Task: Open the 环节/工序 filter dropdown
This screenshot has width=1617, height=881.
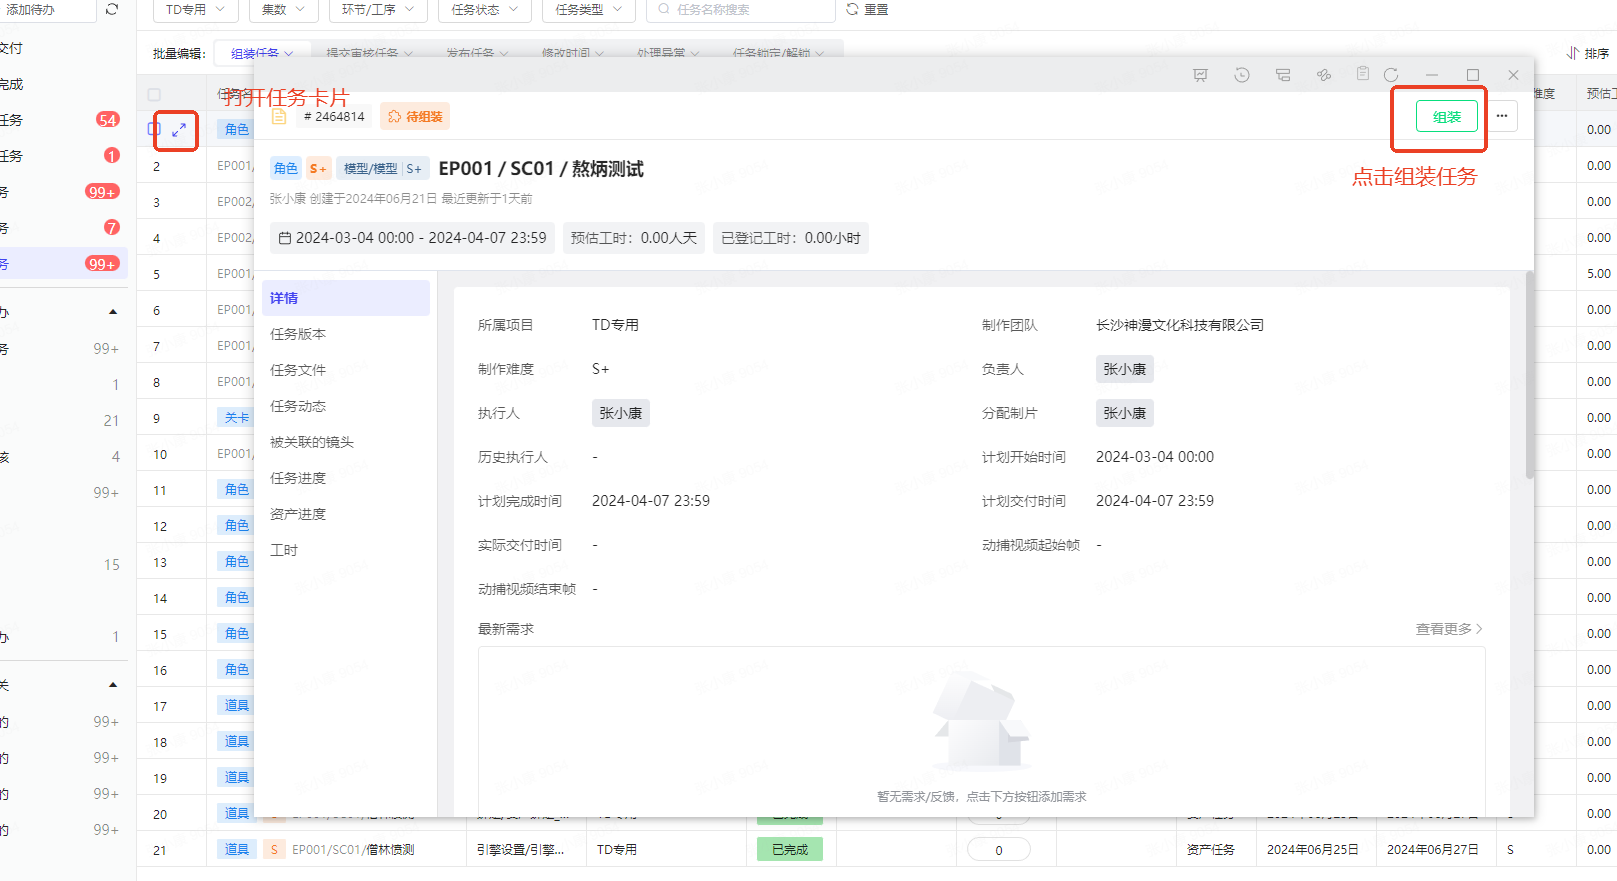Action: pyautogui.click(x=377, y=9)
